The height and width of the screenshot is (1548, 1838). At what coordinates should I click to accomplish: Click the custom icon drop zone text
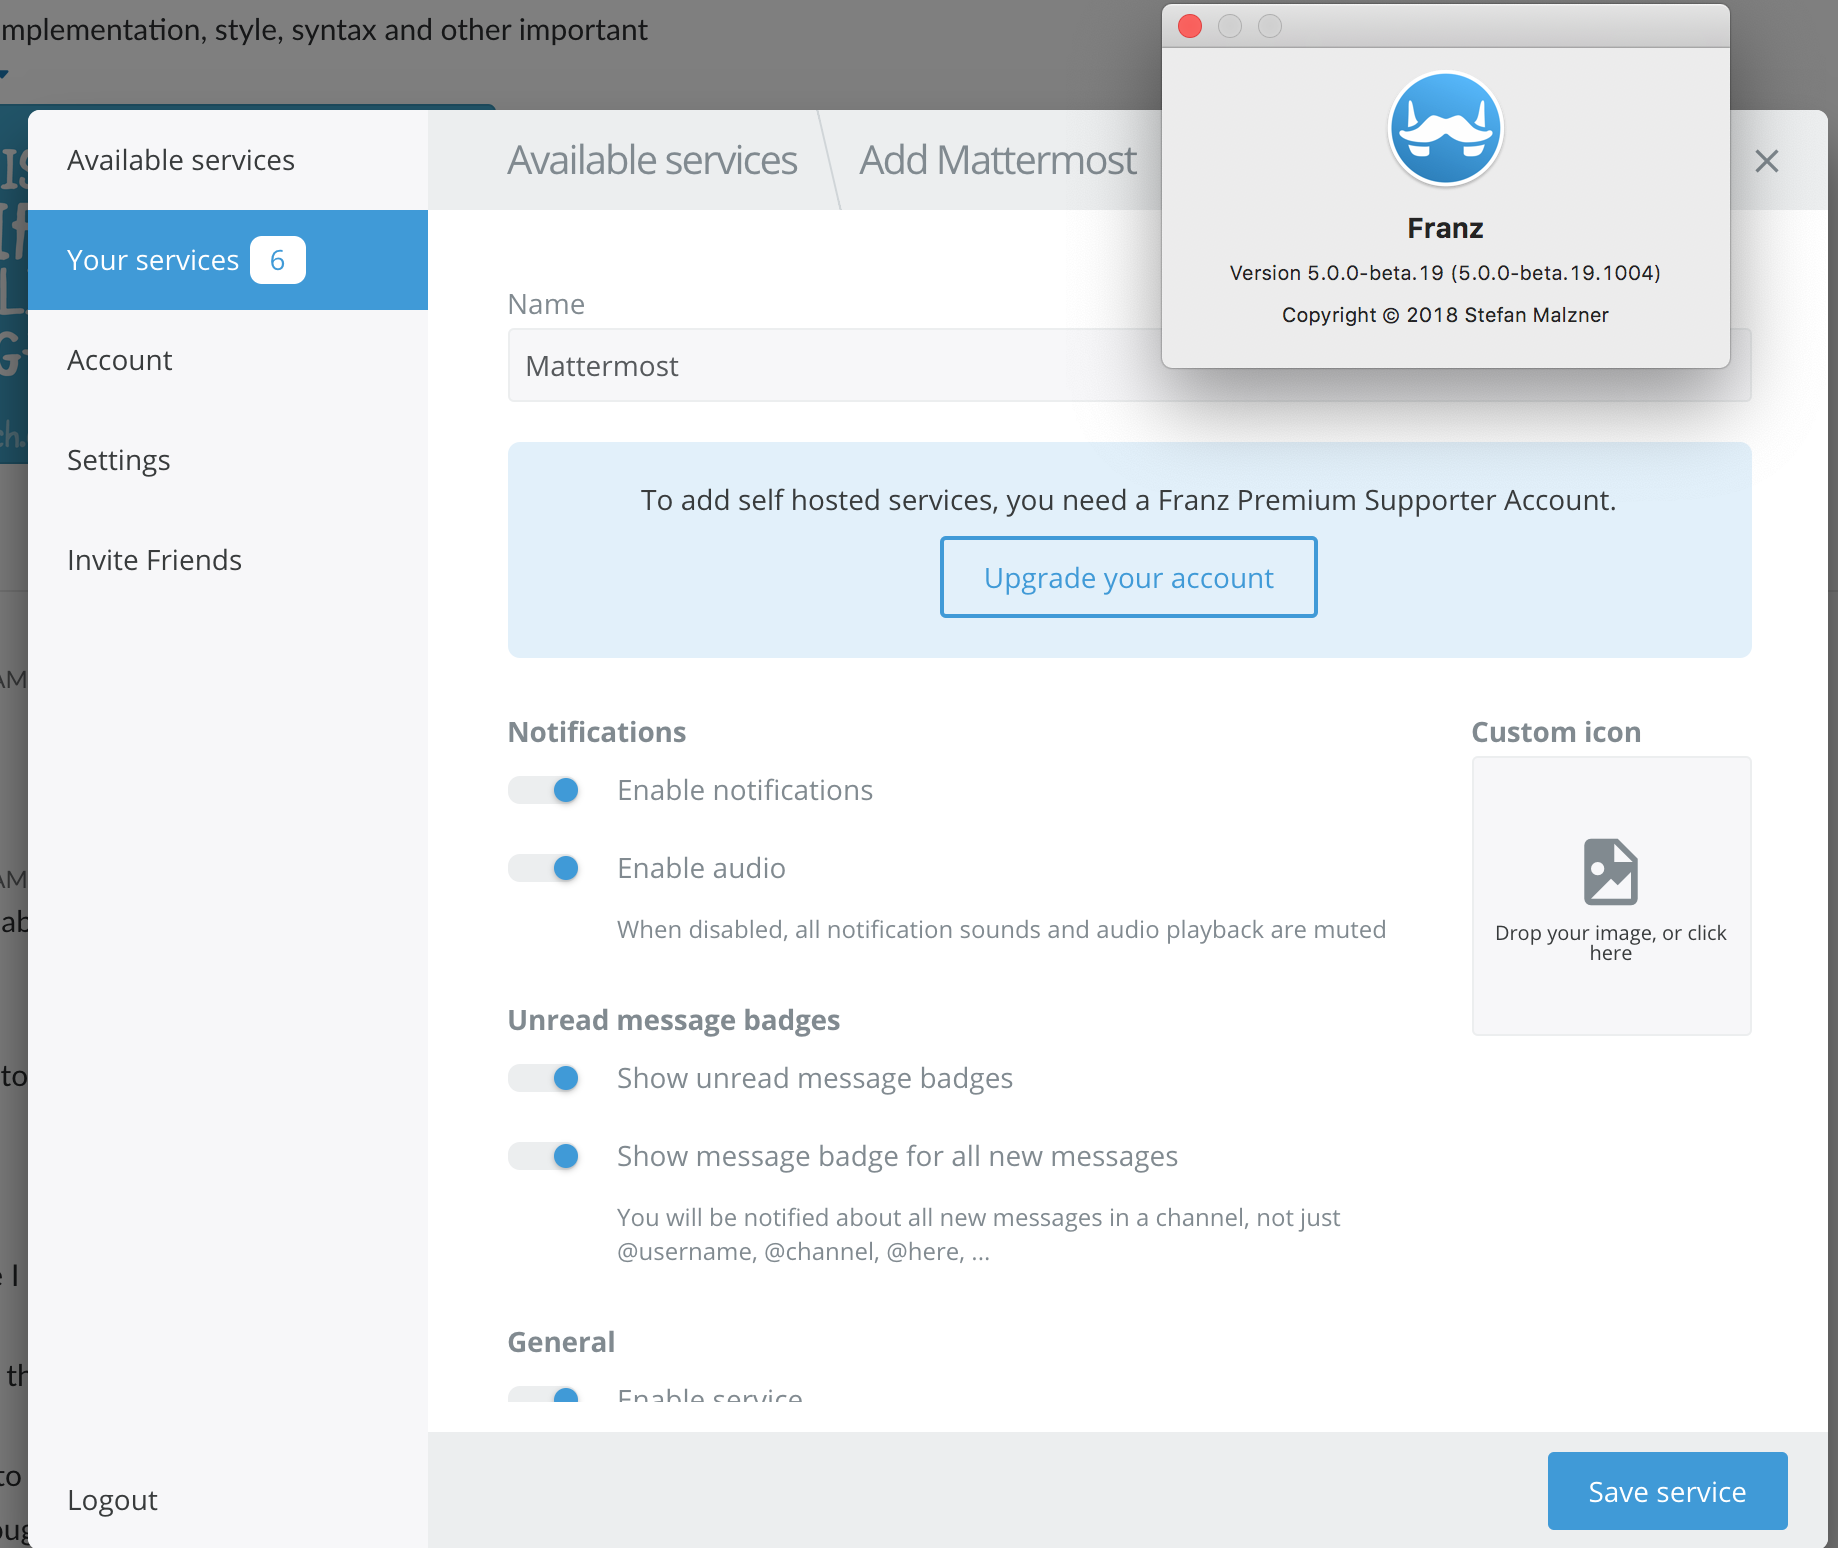point(1610,942)
